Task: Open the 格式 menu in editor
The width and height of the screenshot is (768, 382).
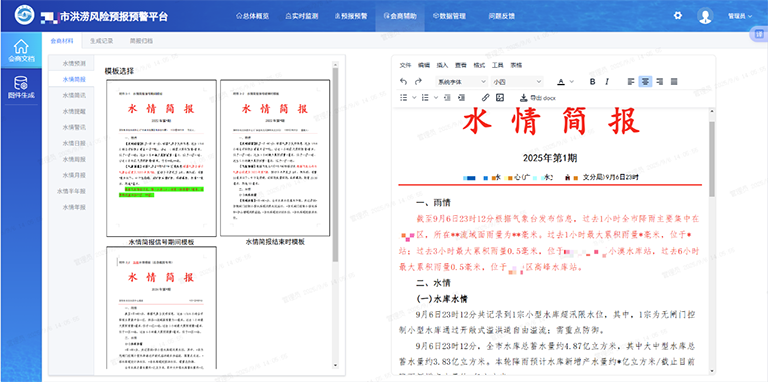Action: point(479,65)
